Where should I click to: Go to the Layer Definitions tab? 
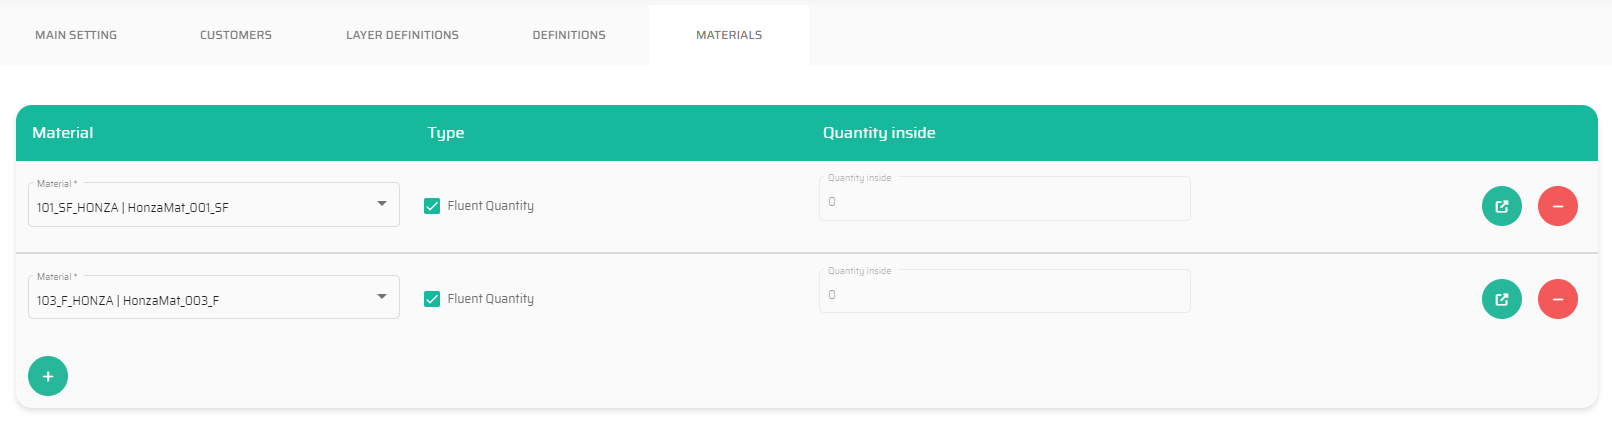click(402, 35)
